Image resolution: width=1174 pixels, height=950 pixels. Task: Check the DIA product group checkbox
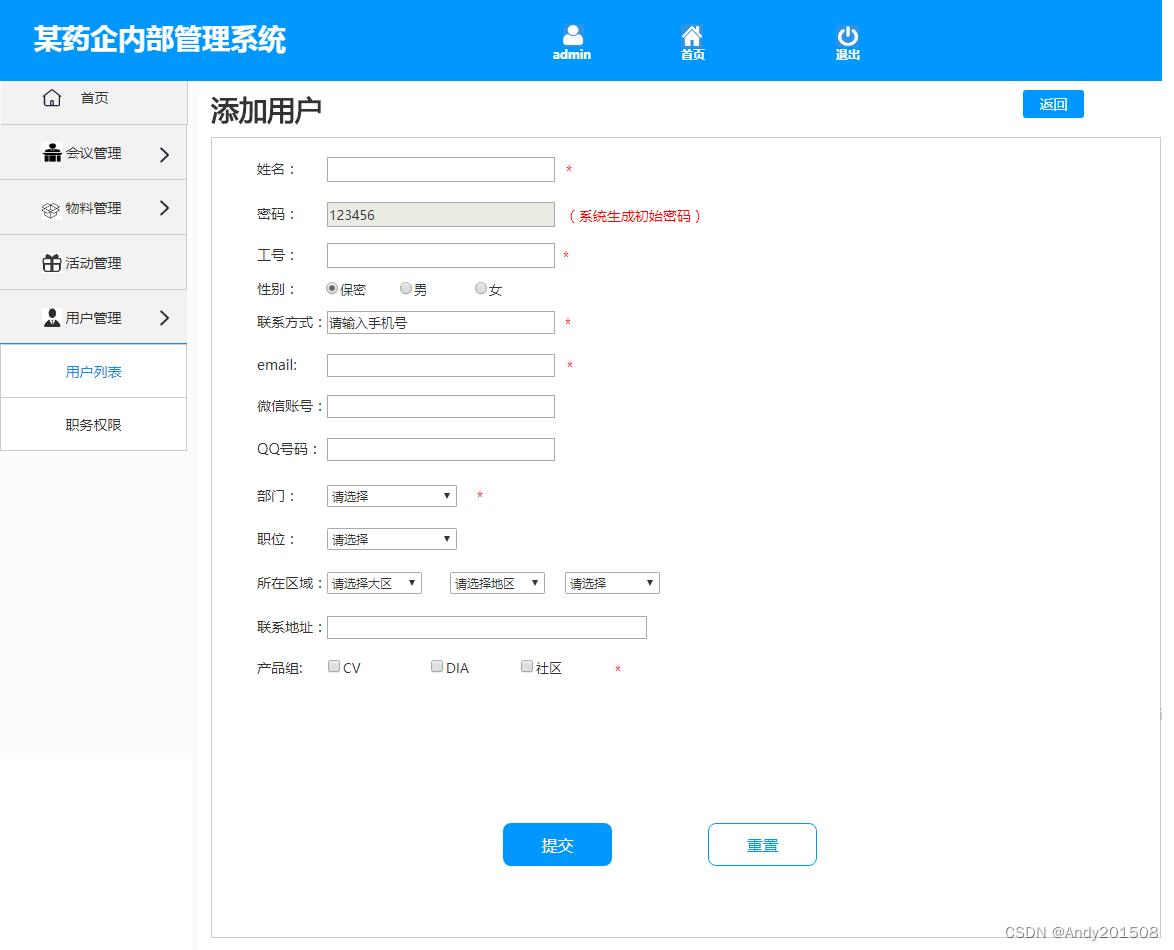point(437,666)
